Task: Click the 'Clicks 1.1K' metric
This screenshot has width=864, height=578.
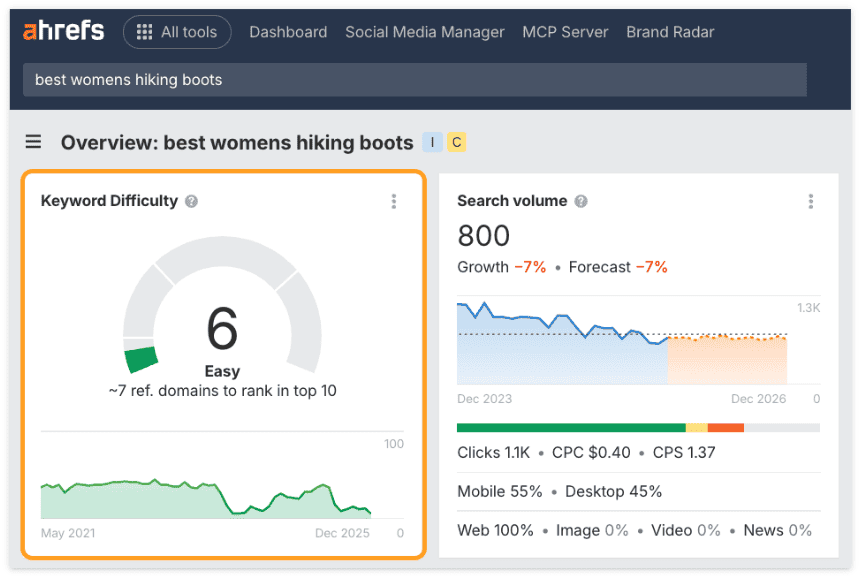Action: pos(493,452)
